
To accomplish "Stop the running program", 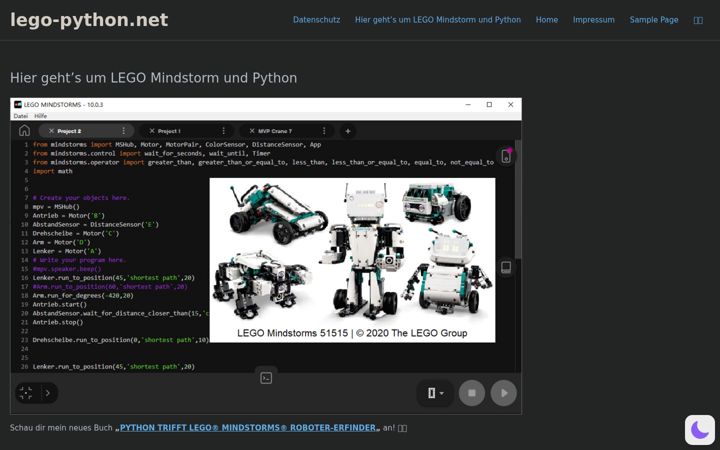I will 472,393.
